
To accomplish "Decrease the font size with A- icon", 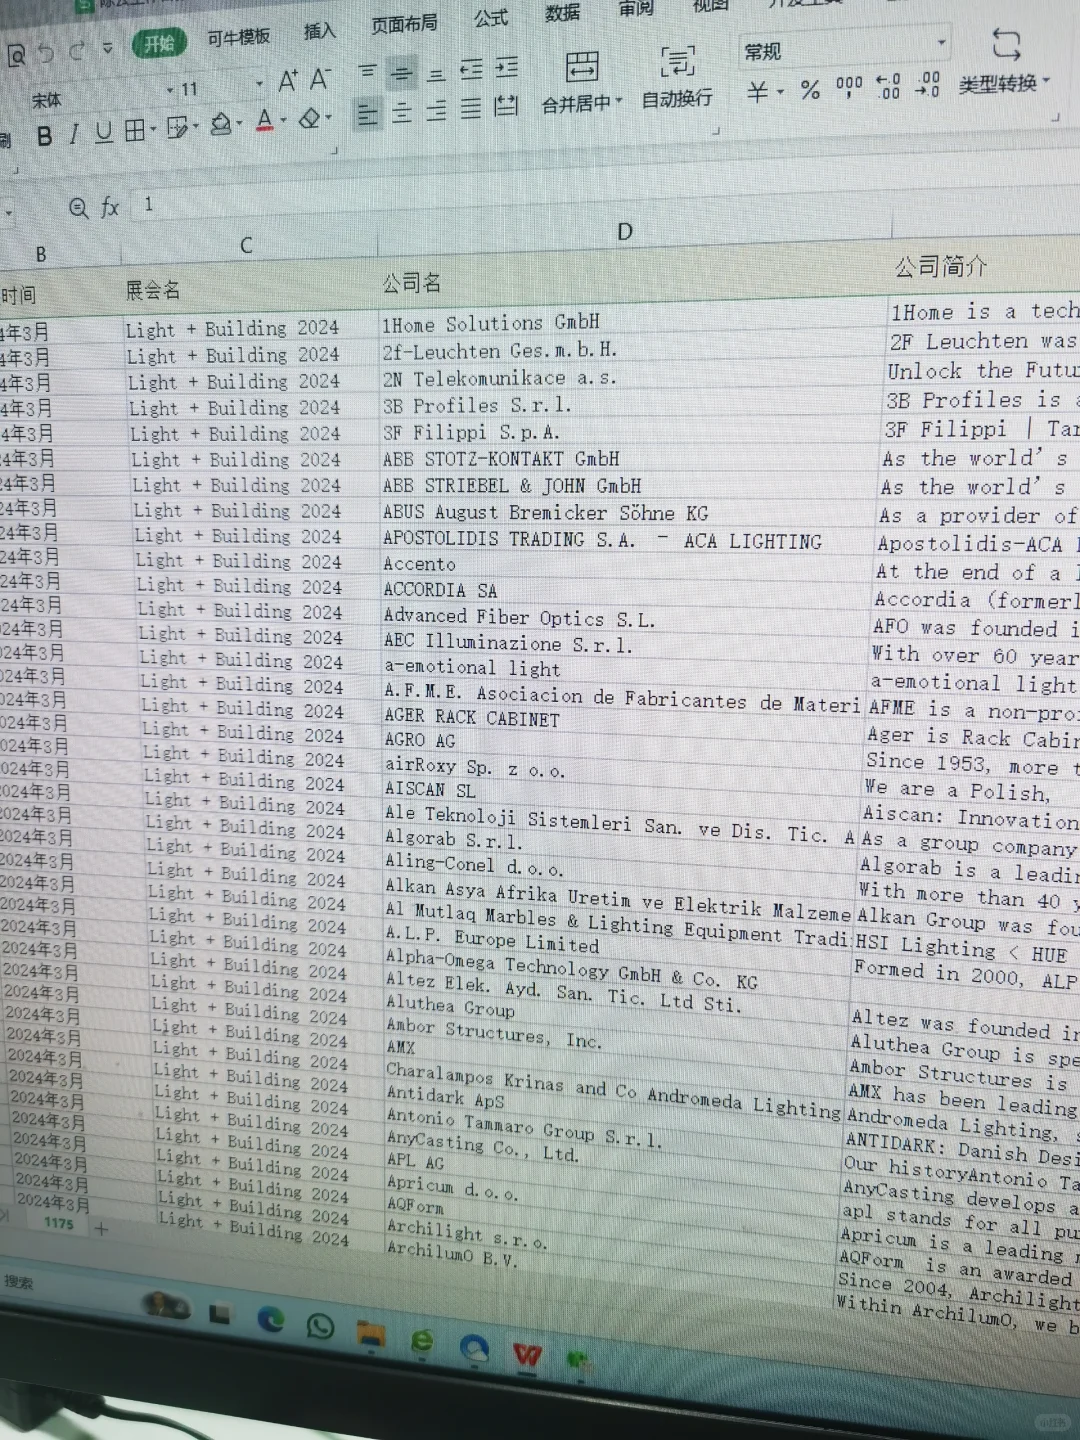I will coord(320,79).
